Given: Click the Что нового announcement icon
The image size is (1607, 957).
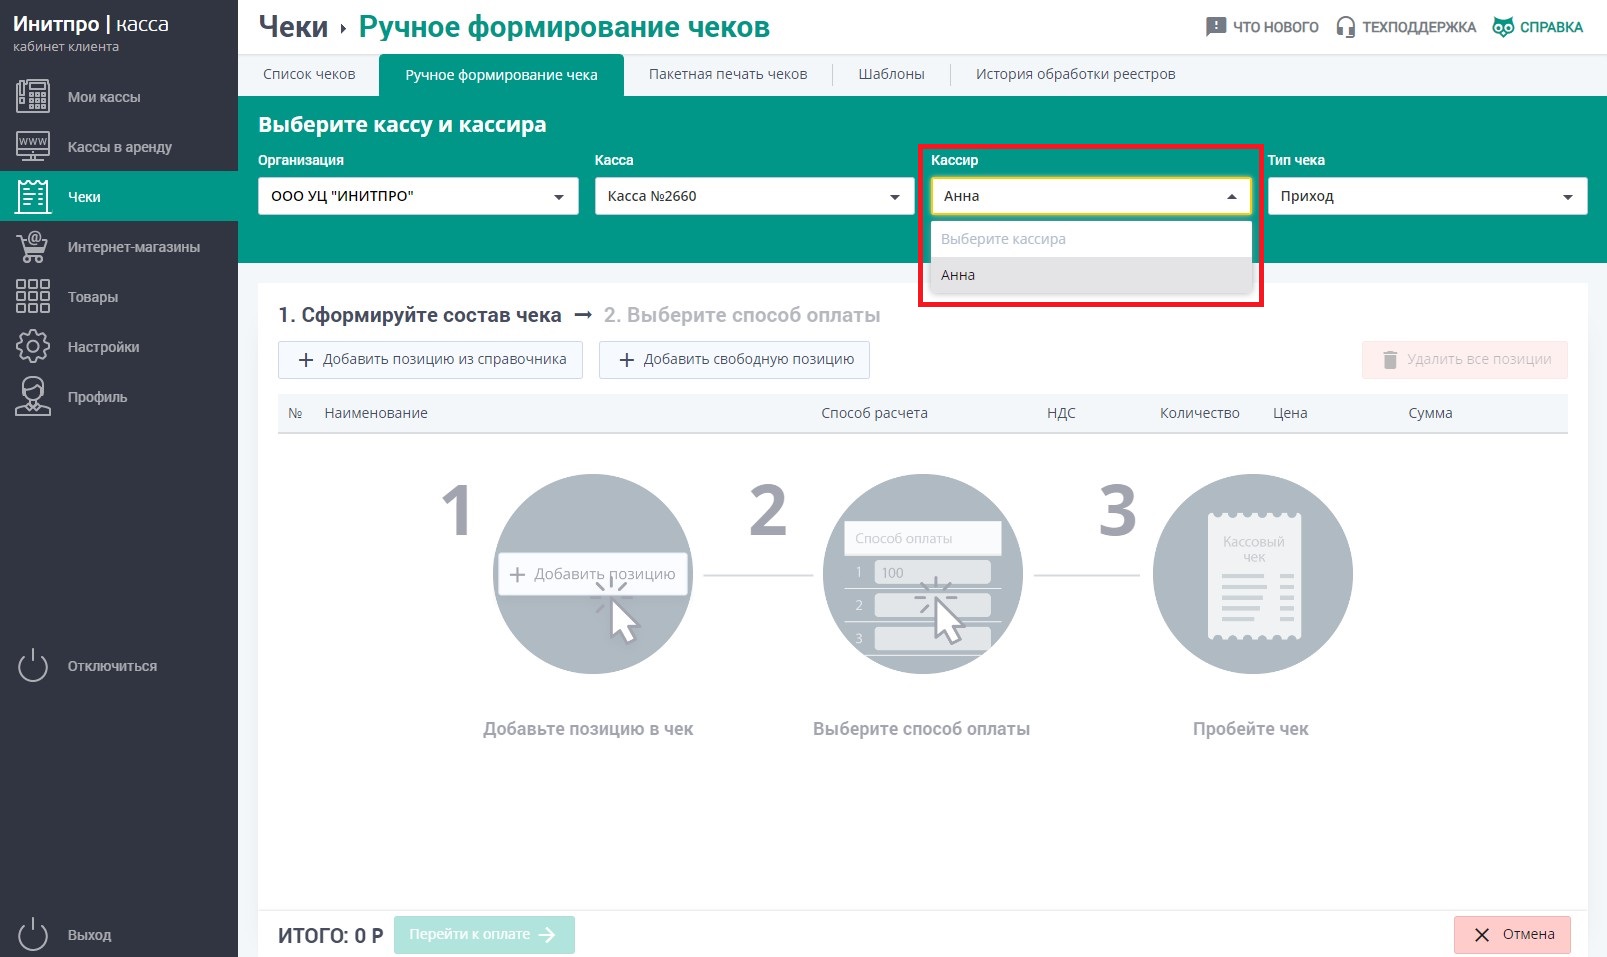Looking at the screenshot, I should pos(1216,27).
